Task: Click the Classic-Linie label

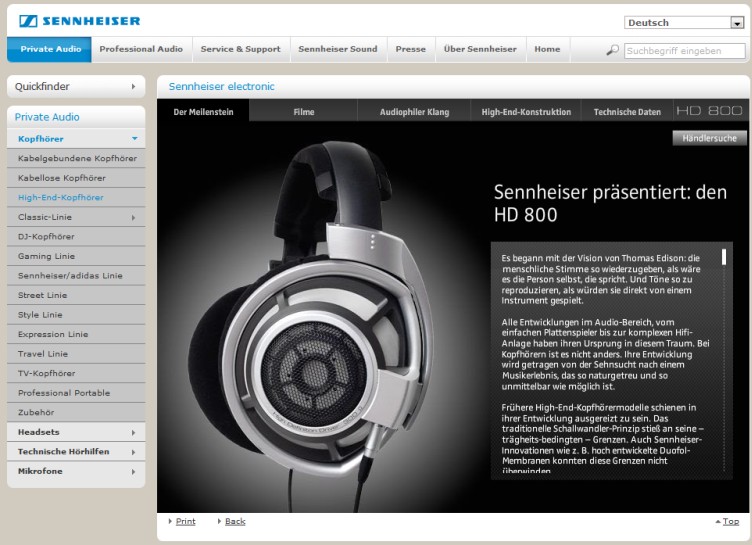Action: tap(45, 217)
